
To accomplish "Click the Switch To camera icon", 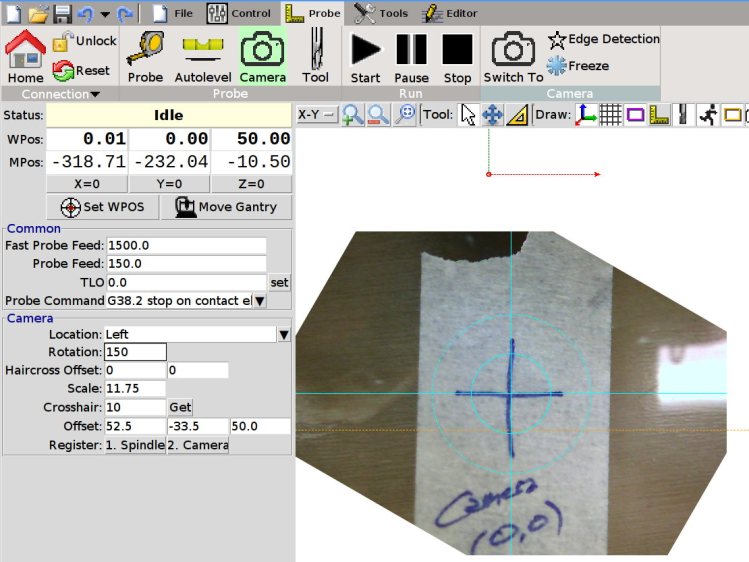I will tap(513, 55).
